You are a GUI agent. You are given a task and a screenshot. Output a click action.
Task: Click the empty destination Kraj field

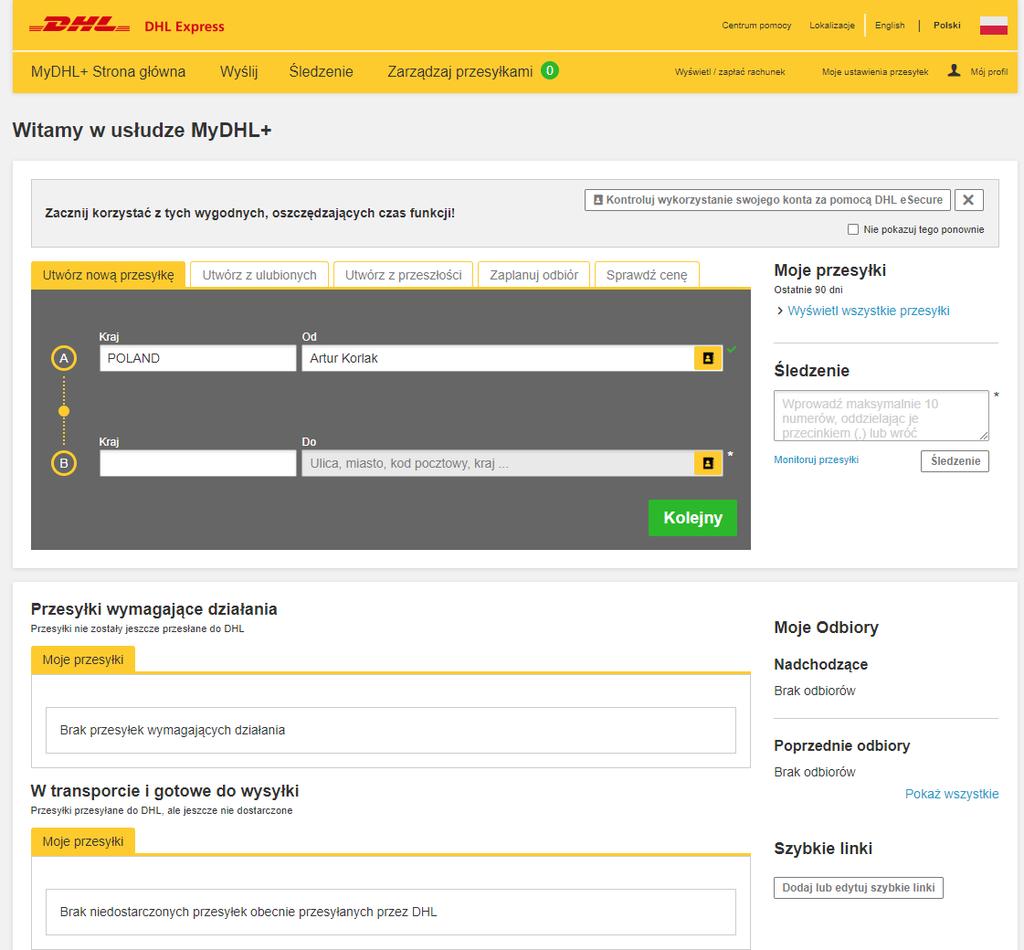point(198,464)
